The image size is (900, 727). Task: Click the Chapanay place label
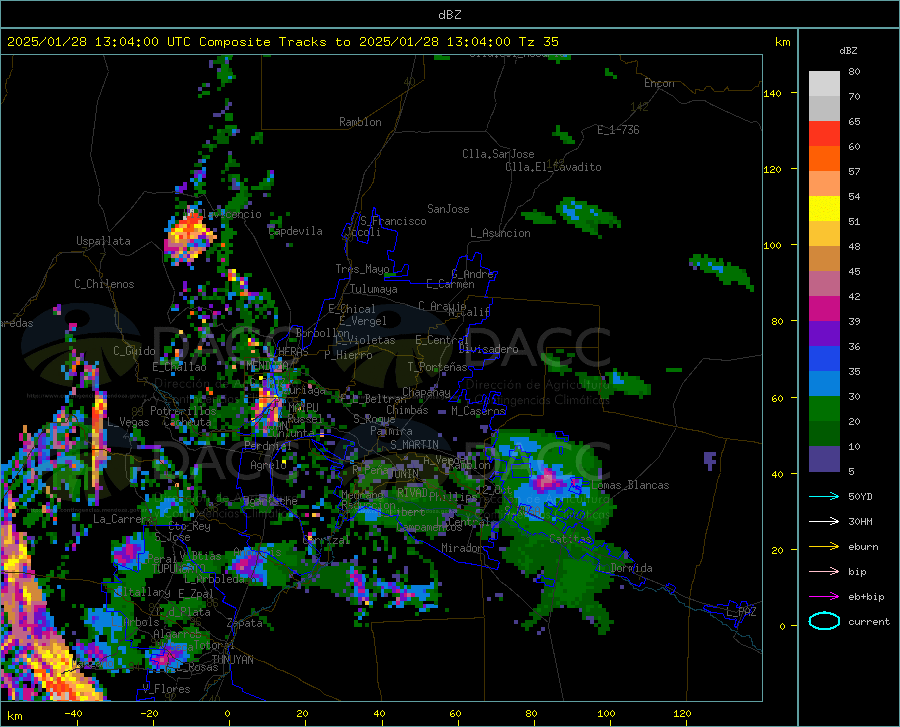pos(426,392)
